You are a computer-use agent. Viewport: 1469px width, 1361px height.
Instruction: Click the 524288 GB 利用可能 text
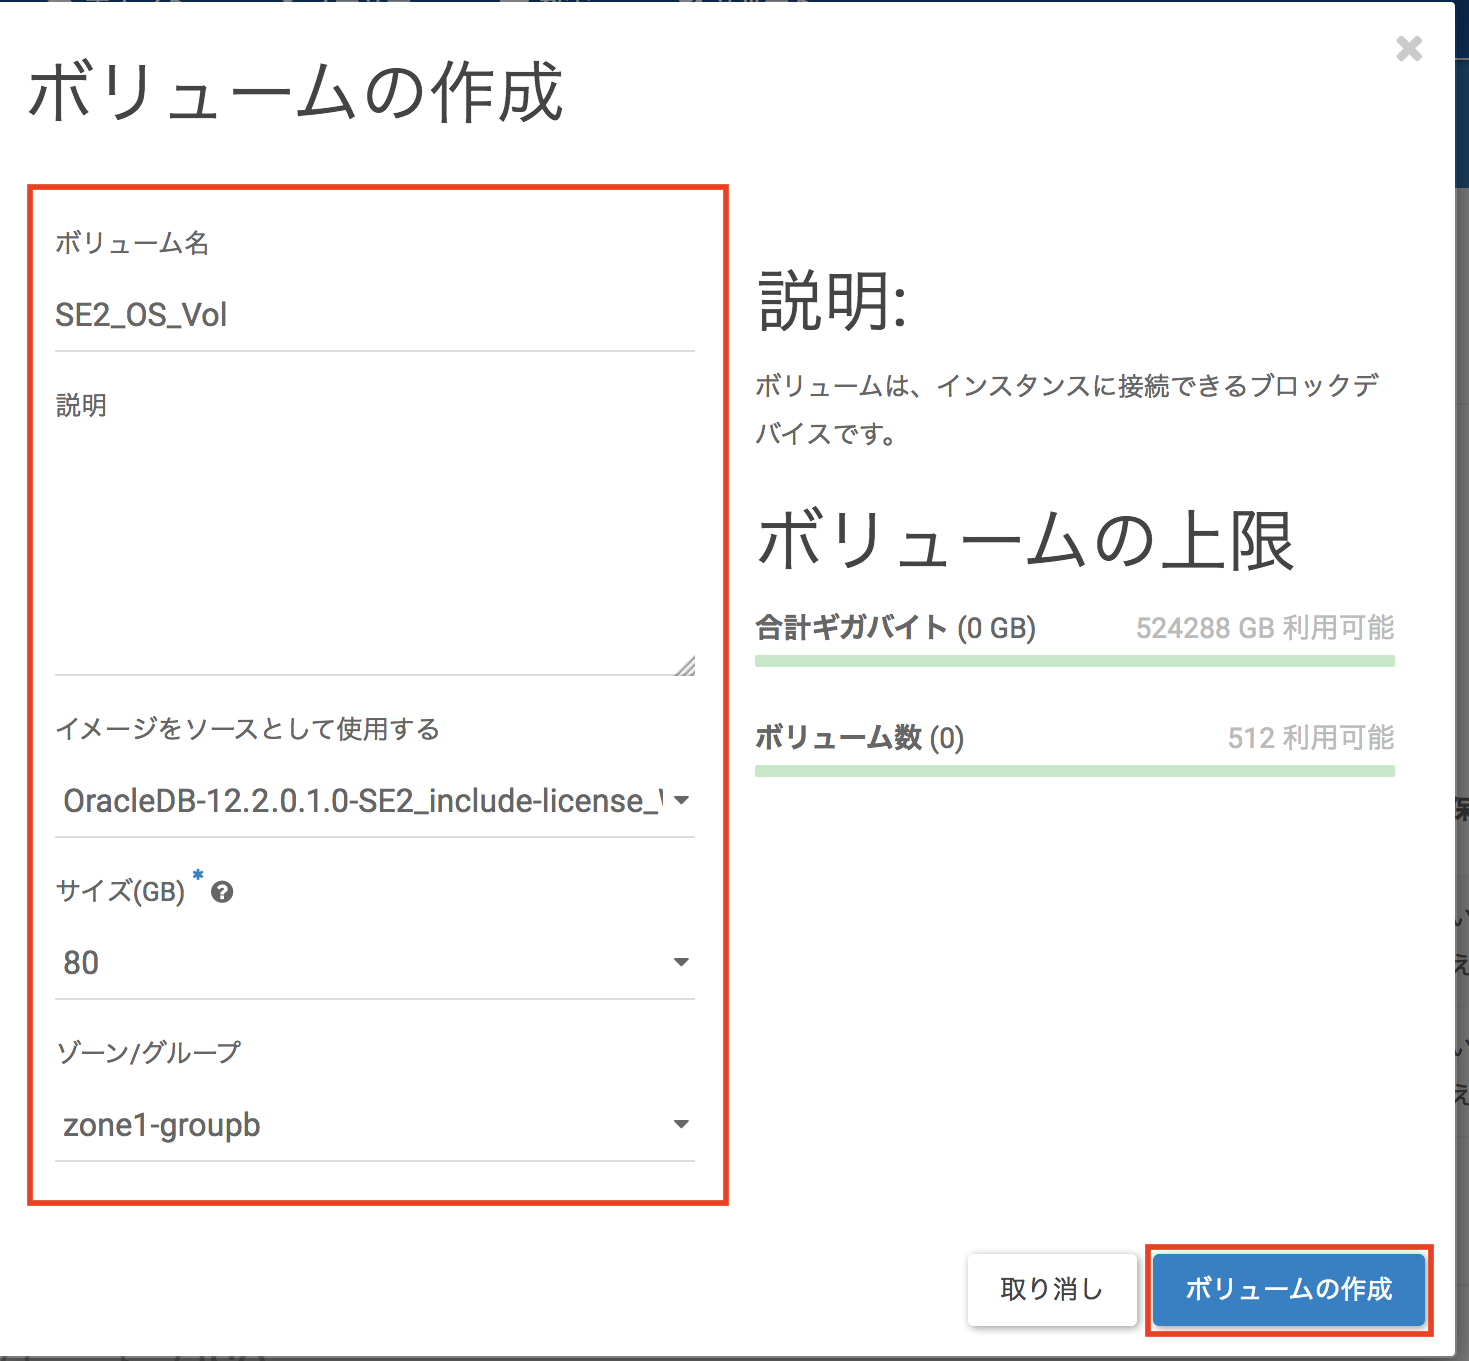1264,628
